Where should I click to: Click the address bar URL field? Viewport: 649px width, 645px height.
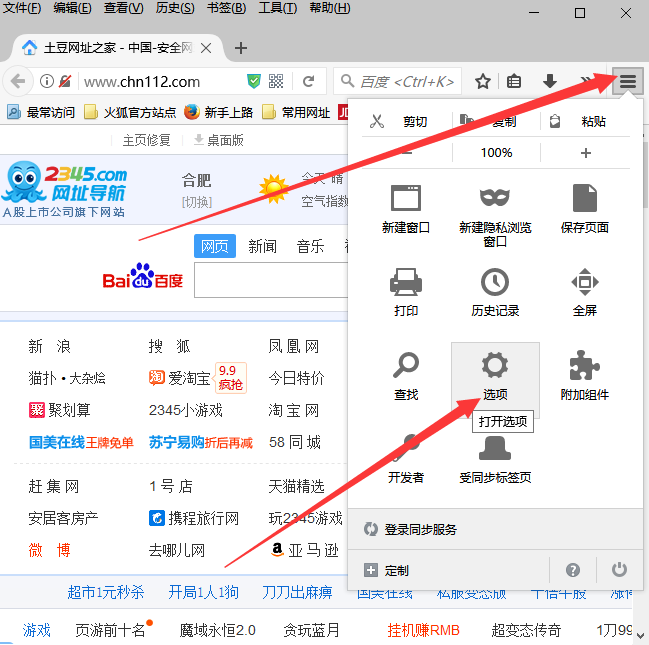click(161, 82)
